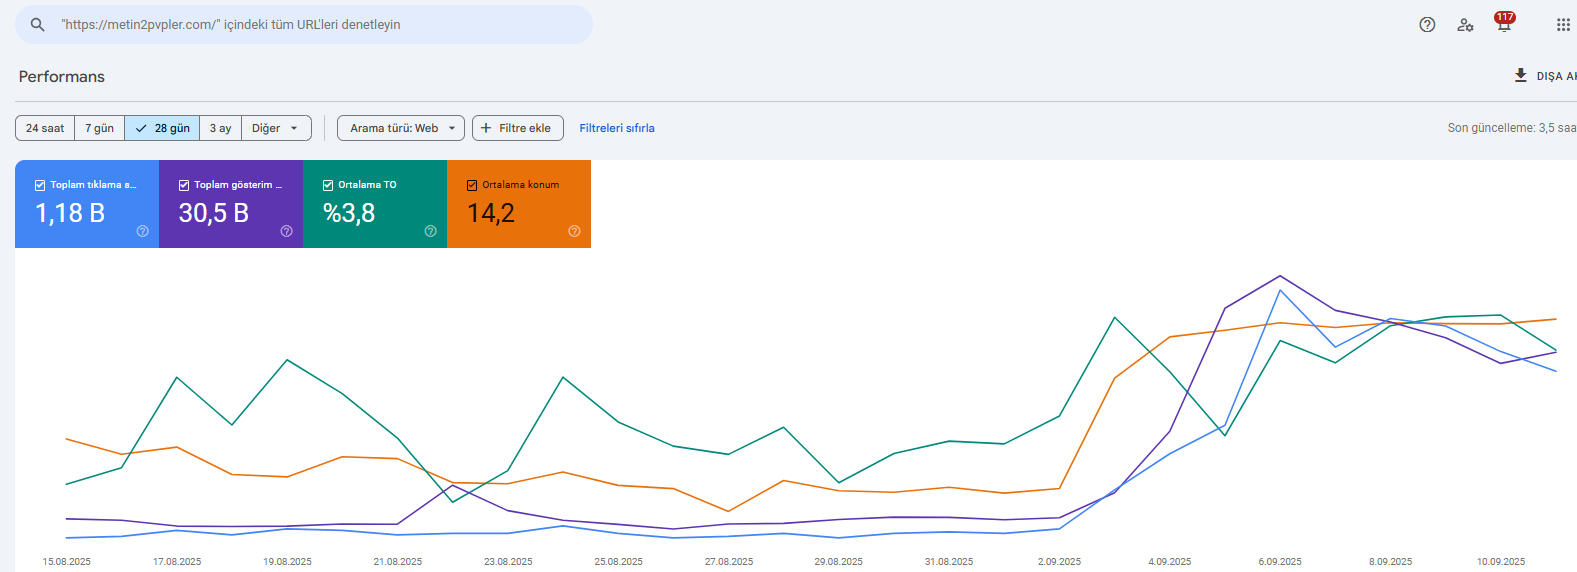Click the 14,2 position value
1577x572 pixels.
pos(491,213)
